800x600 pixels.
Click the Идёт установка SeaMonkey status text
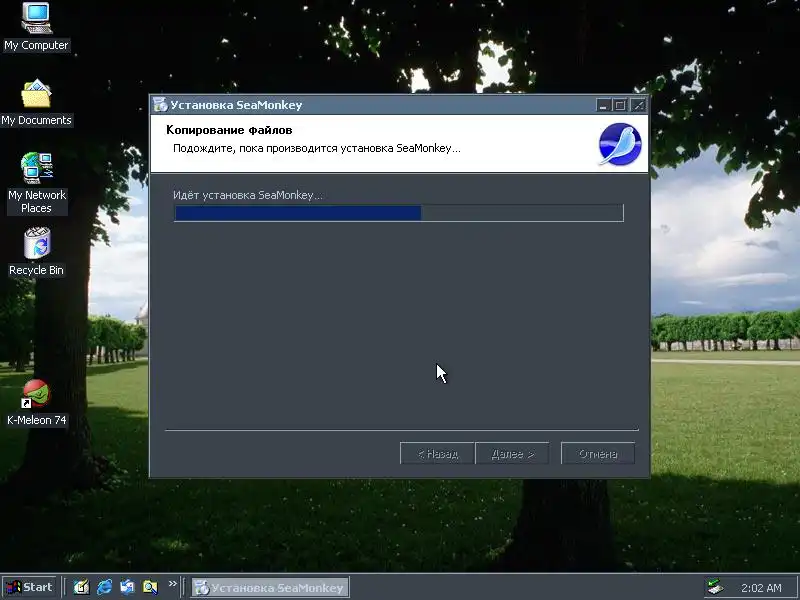point(248,195)
